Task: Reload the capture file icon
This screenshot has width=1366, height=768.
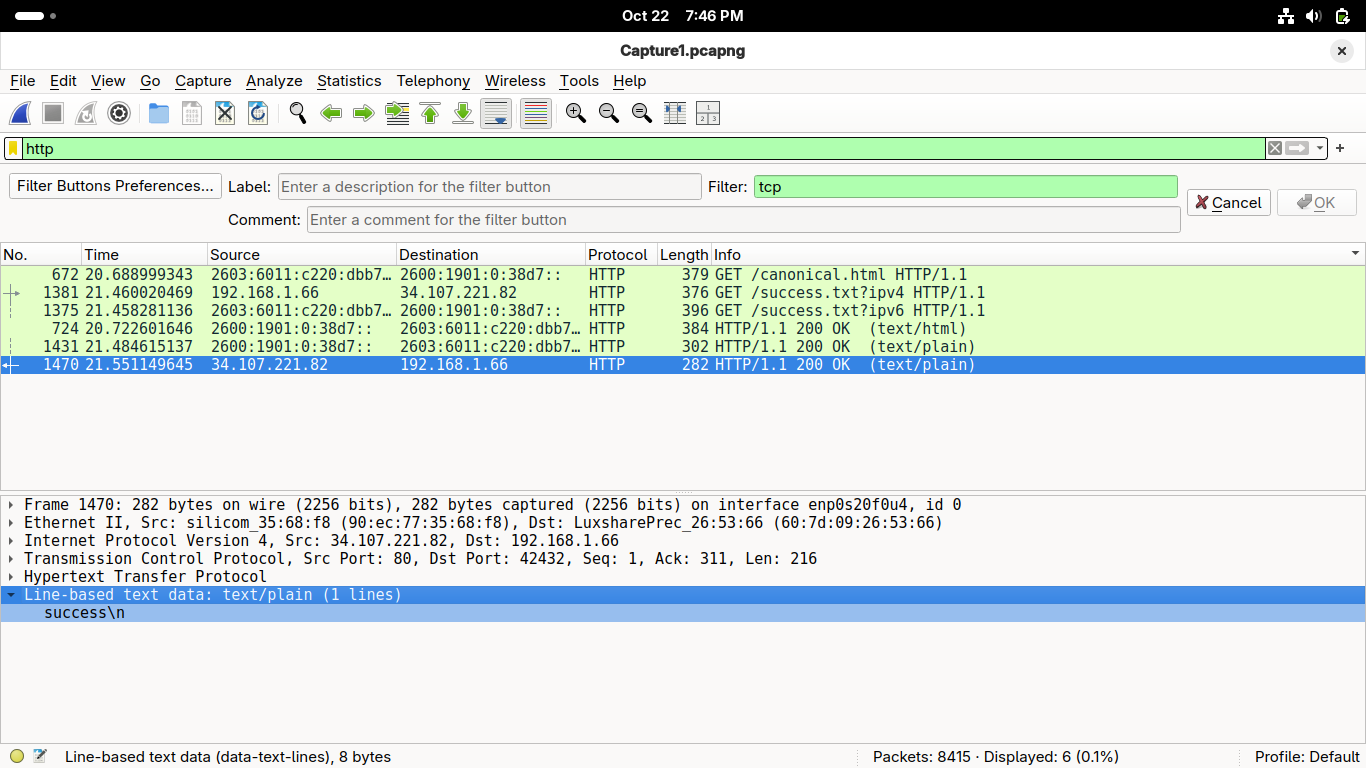Action: pyautogui.click(x=258, y=114)
